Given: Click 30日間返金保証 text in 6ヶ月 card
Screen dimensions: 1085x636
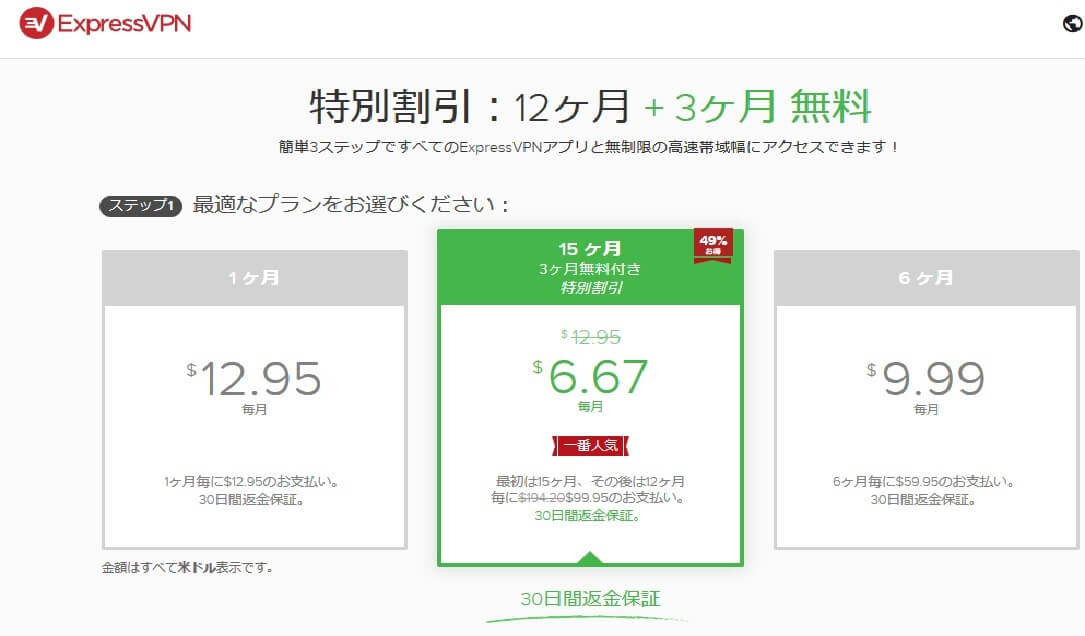Looking at the screenshot, I should pos(923,500).
